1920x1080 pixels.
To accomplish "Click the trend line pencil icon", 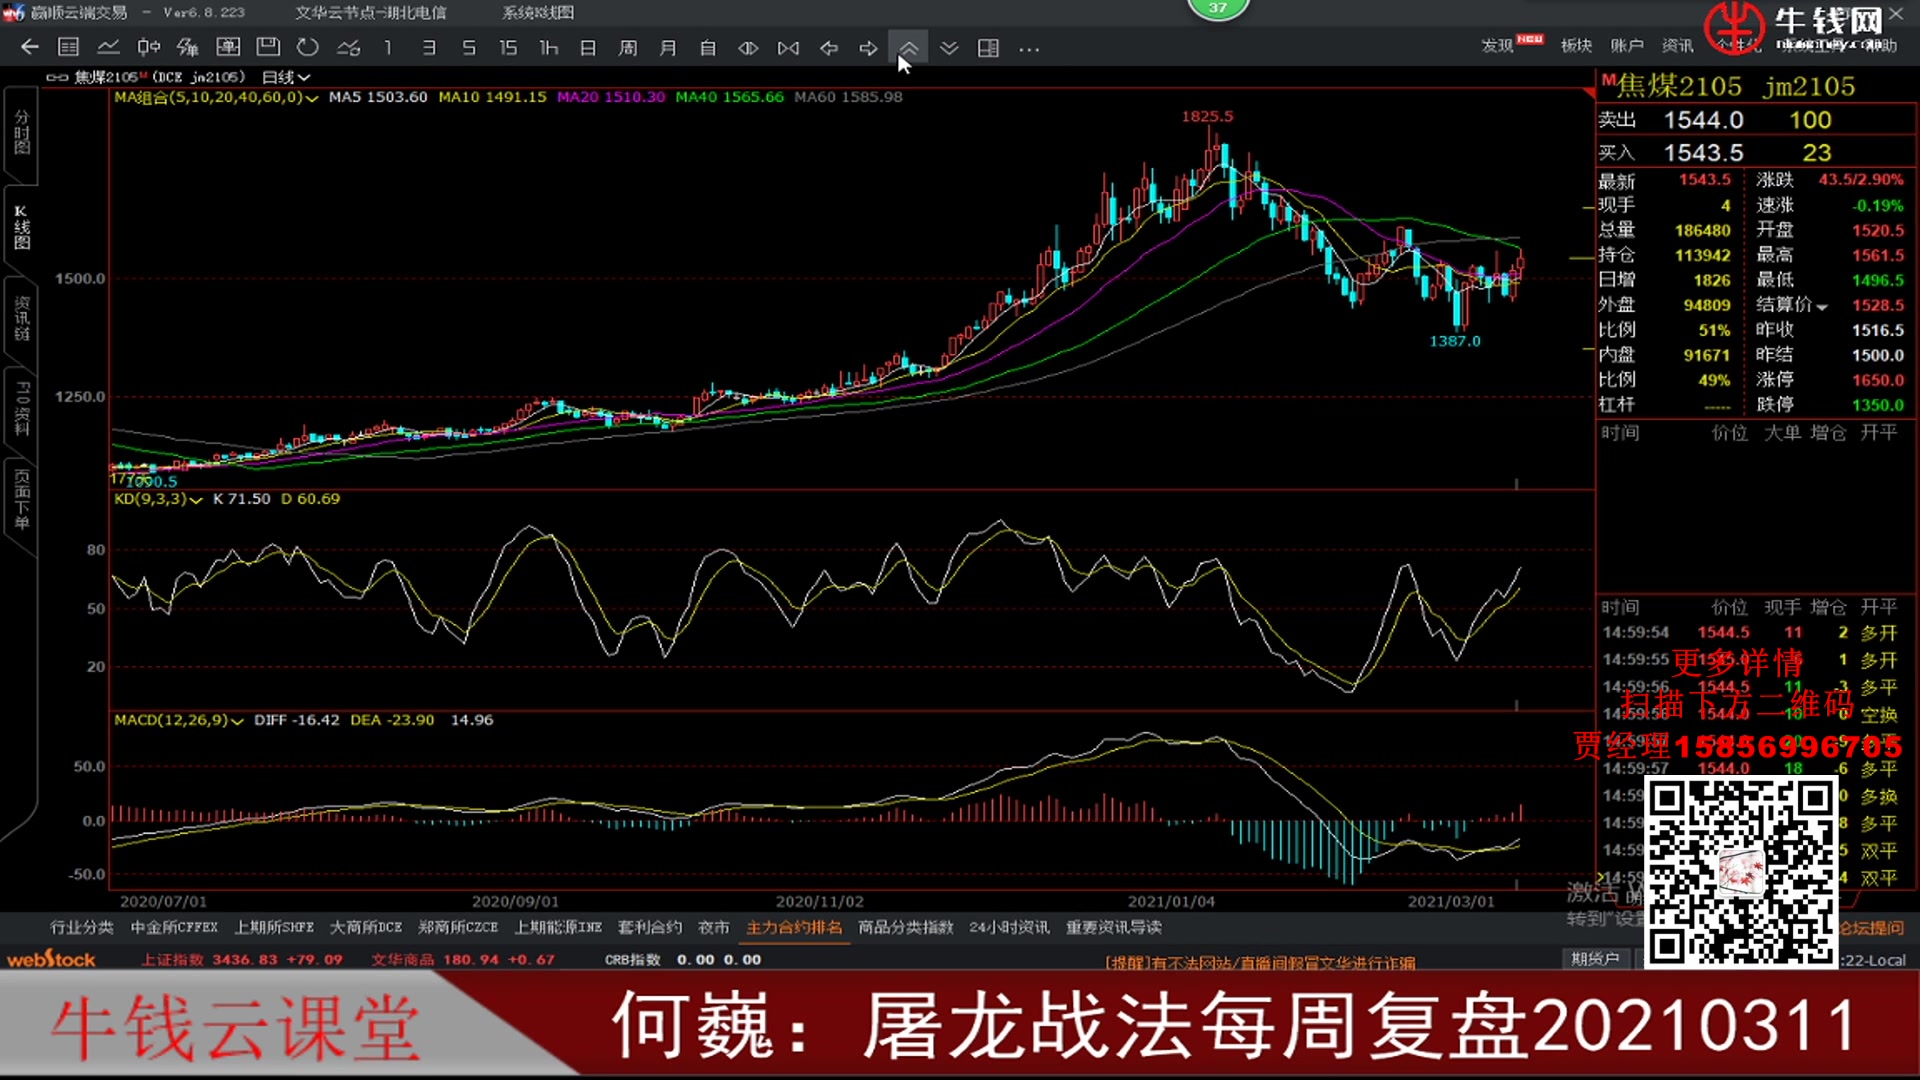I will click(x=348, y=47).
